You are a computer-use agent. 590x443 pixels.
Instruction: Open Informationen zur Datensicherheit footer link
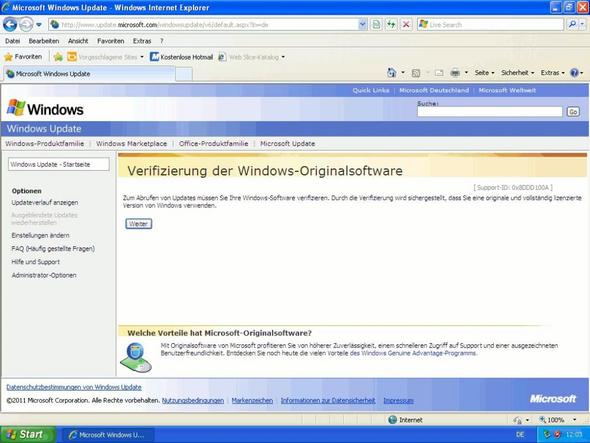pos(328,401)
